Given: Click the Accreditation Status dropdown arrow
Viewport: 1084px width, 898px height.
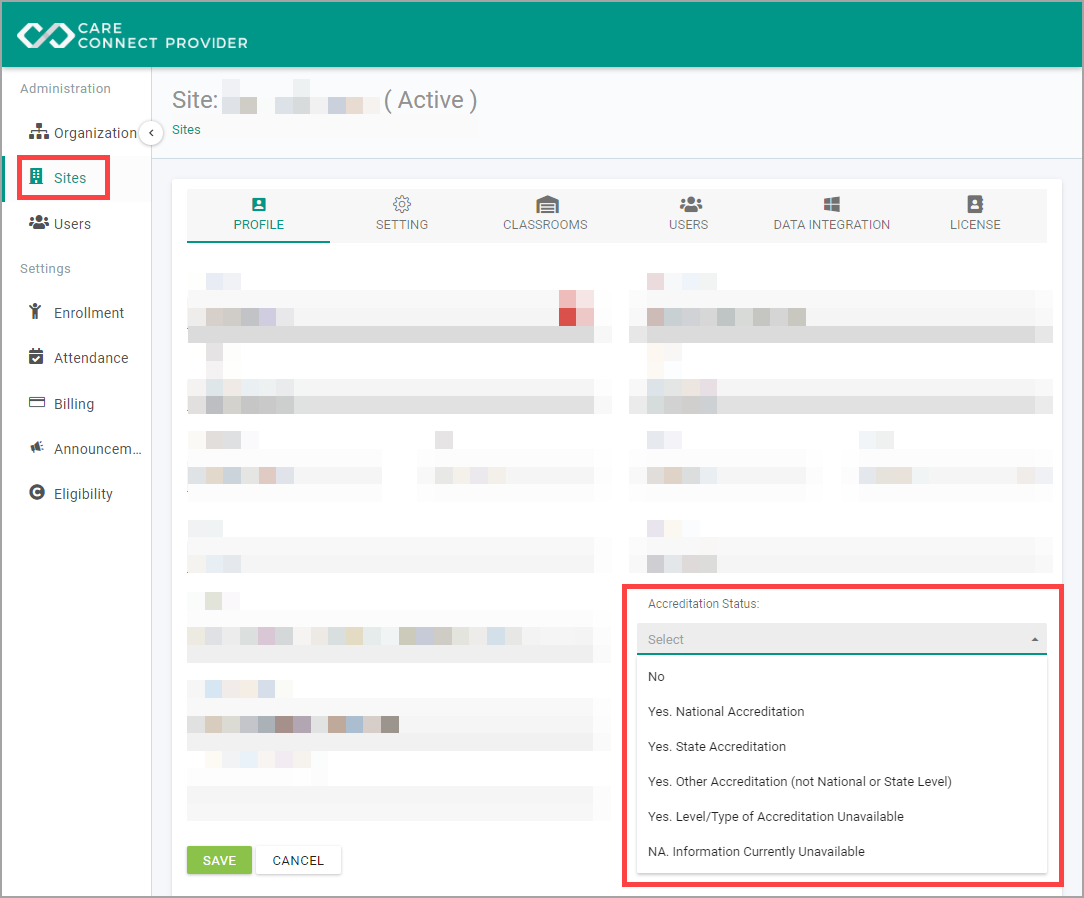Looking at the screenshot, I should (x=1034, y=640).
